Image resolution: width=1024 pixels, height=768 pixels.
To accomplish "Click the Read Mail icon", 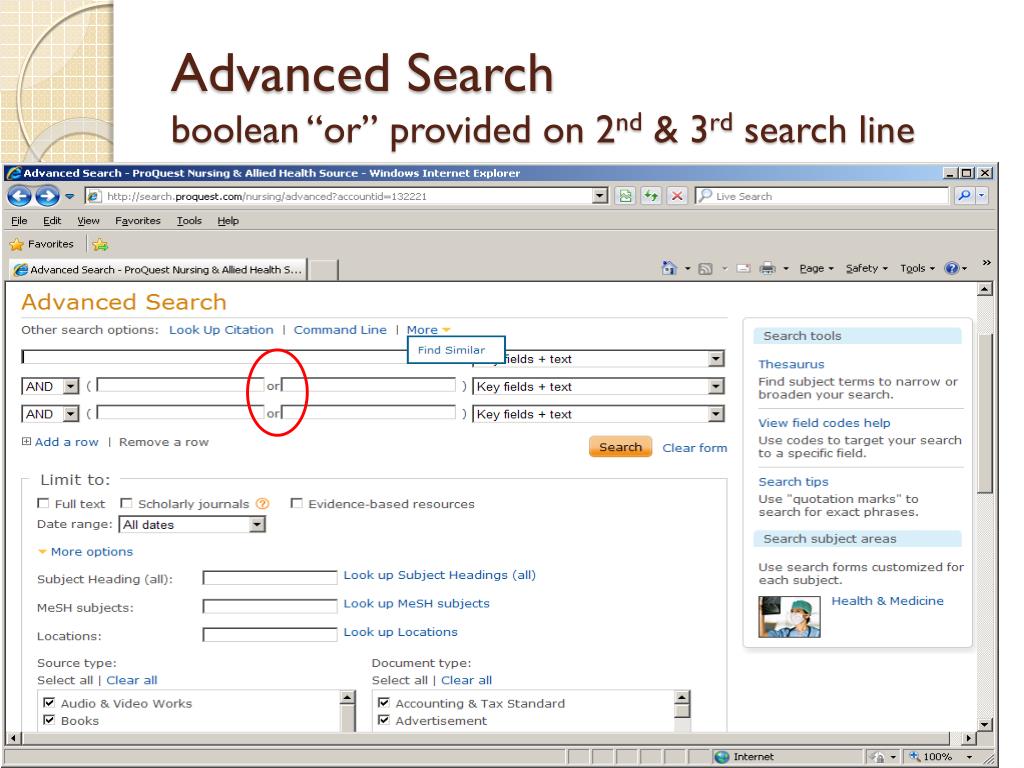I will 743,268.
